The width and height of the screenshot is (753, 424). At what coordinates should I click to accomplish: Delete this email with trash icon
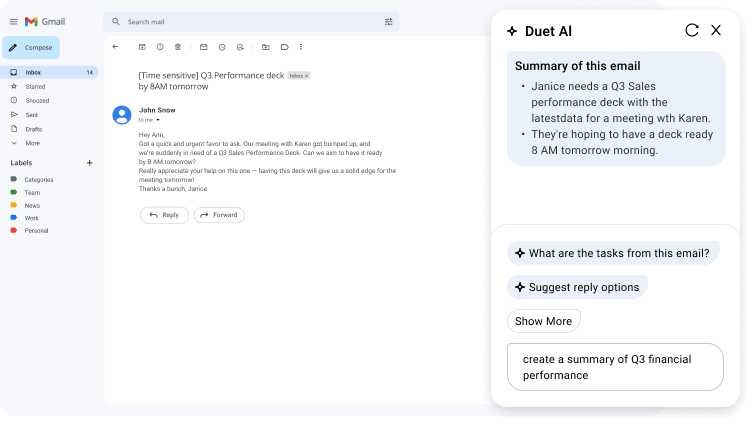(178, 47)
